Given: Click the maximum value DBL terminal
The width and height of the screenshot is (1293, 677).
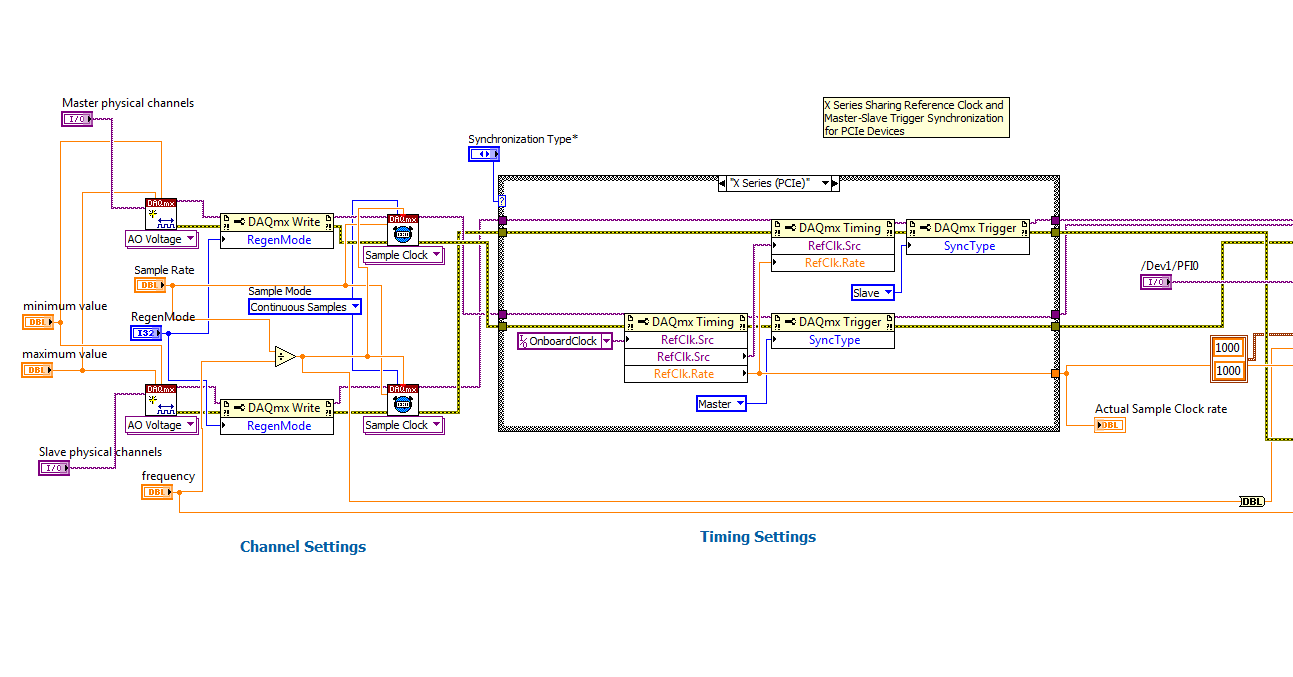Looking at the screenshot, I should pyautogui.click(x=38, y=370).
